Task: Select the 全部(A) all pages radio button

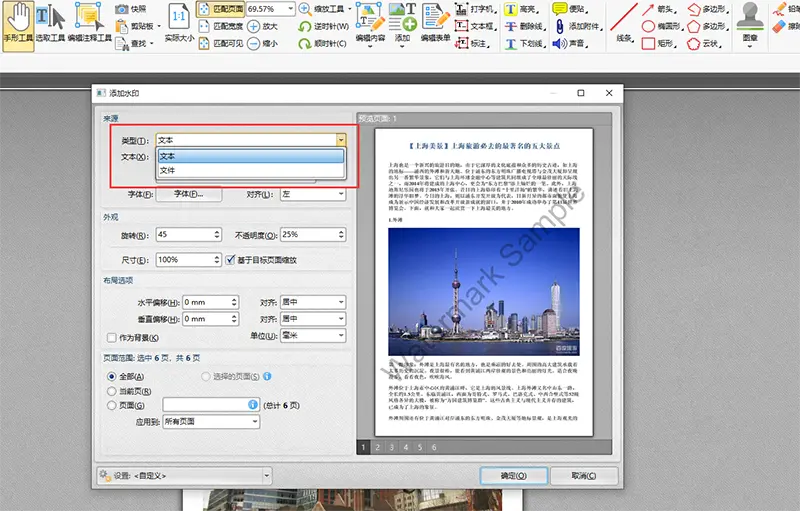Action: pos(112,376)
